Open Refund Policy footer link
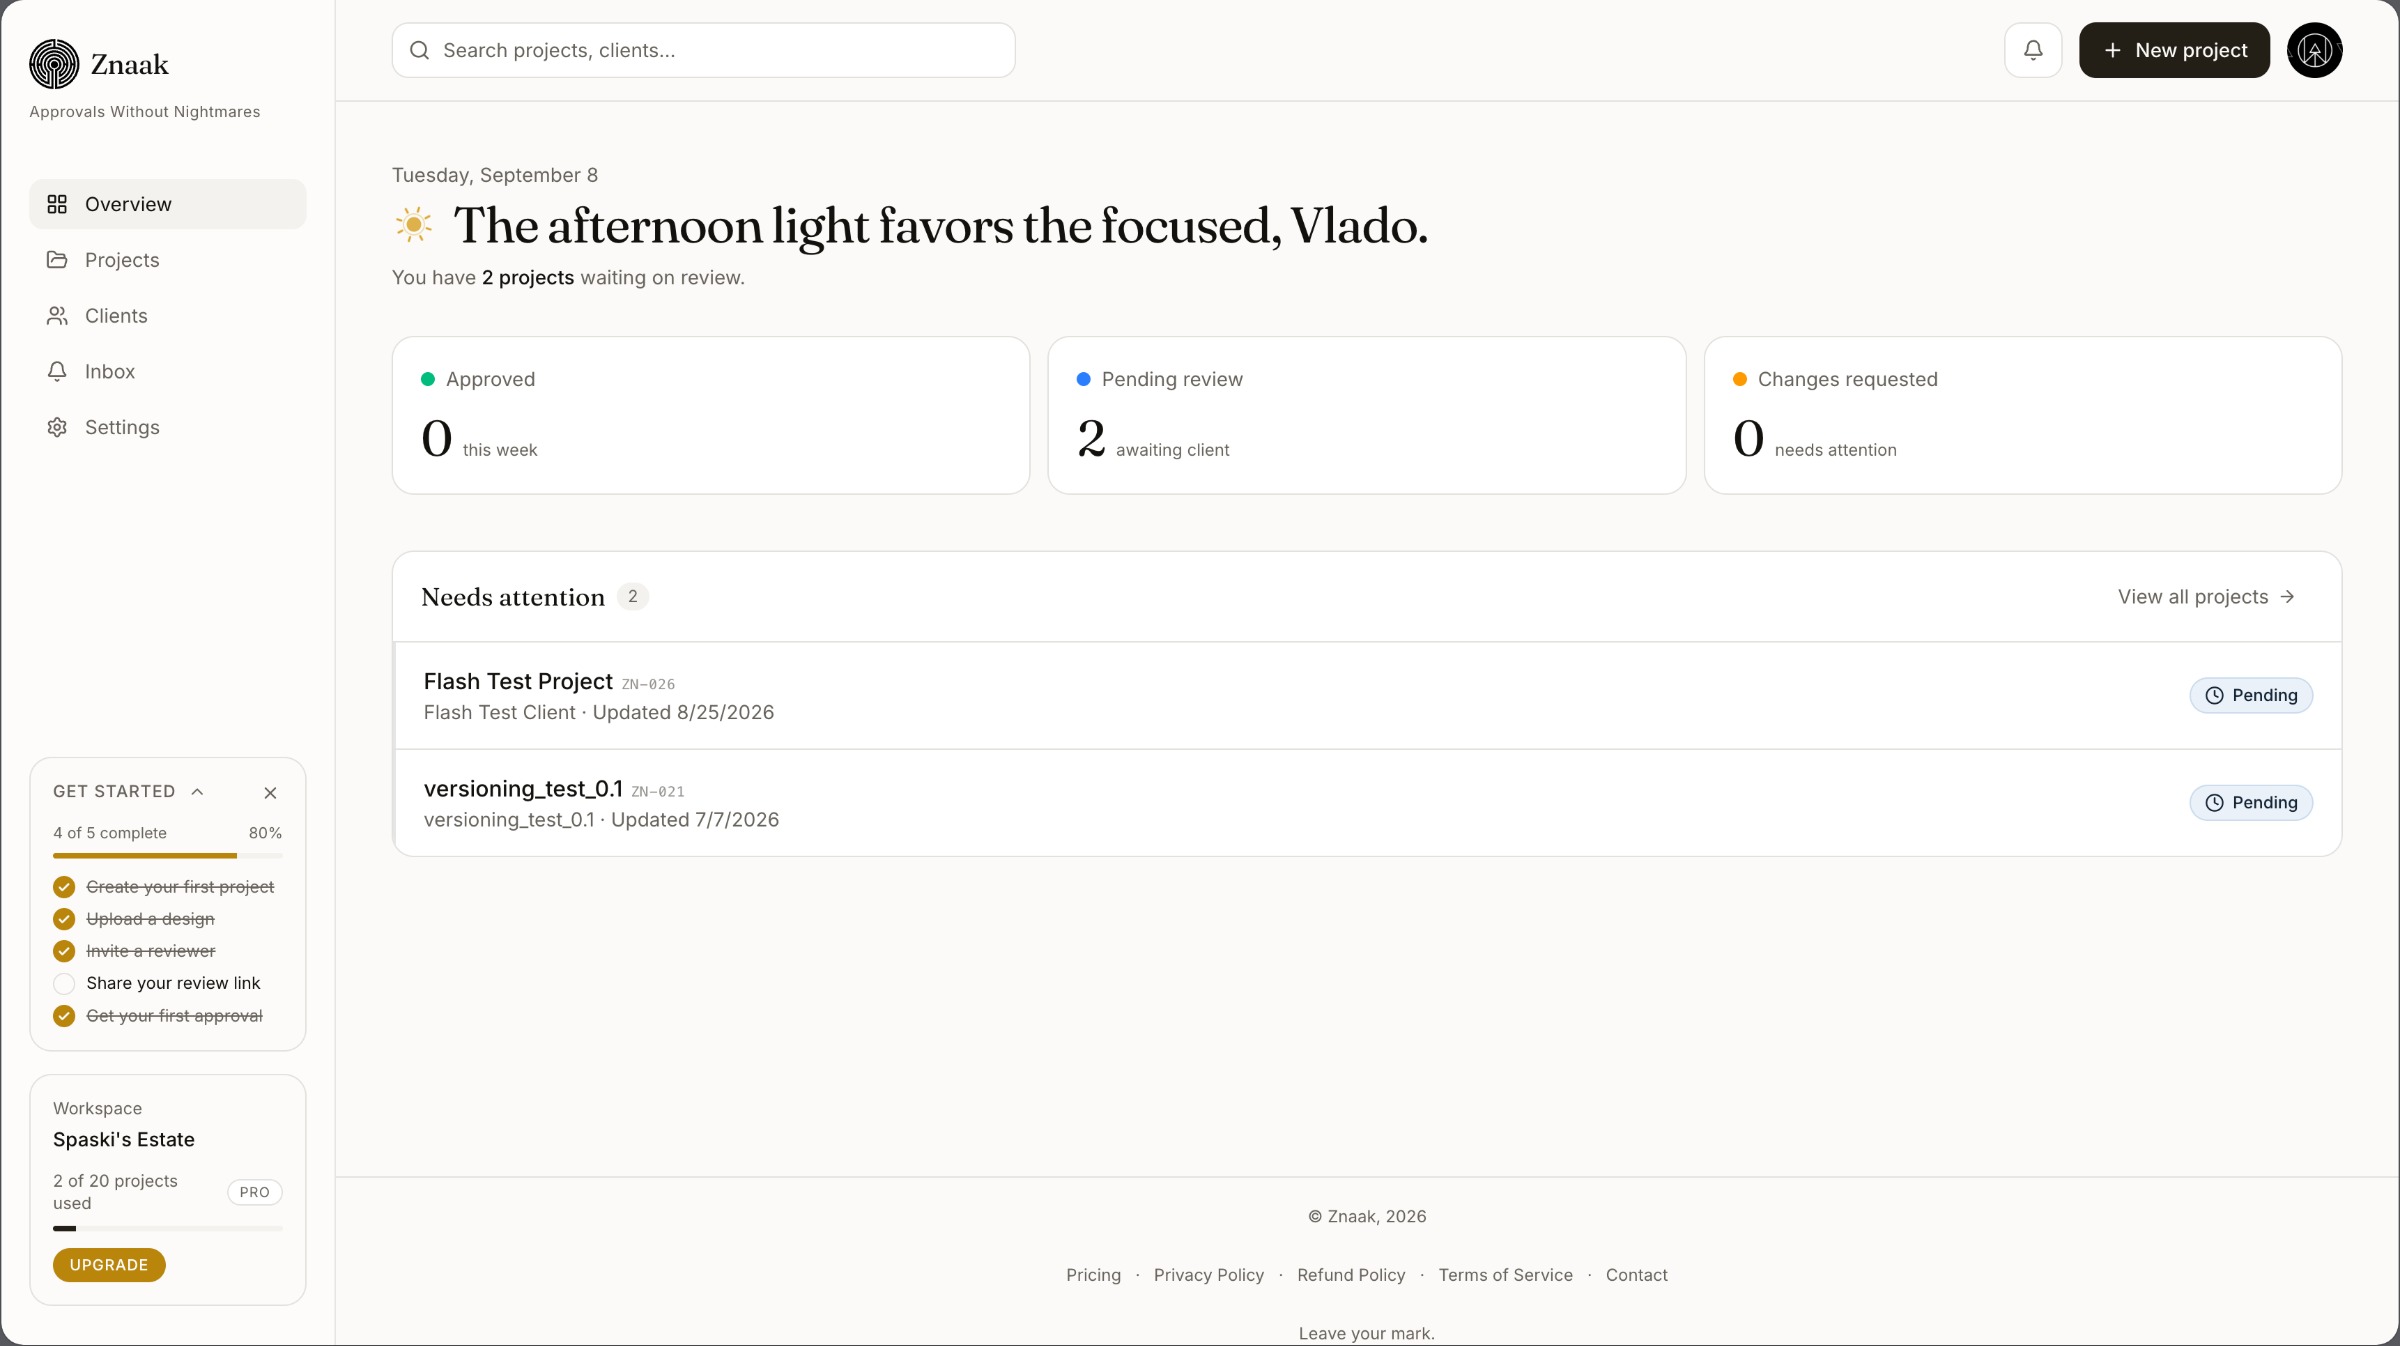Image resolution: width=2400 pixels, height=1346 pixels. coord(1351,1275)
